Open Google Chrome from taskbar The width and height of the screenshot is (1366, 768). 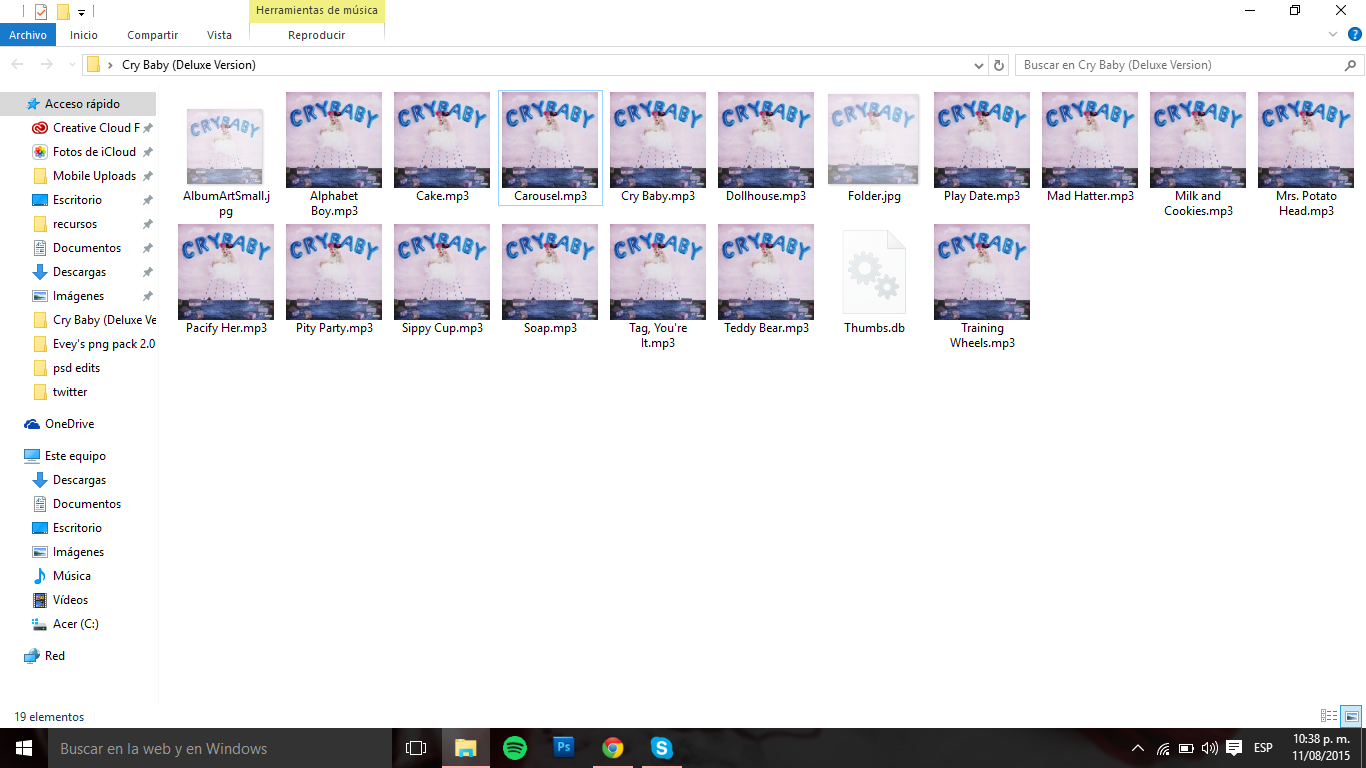613,748
